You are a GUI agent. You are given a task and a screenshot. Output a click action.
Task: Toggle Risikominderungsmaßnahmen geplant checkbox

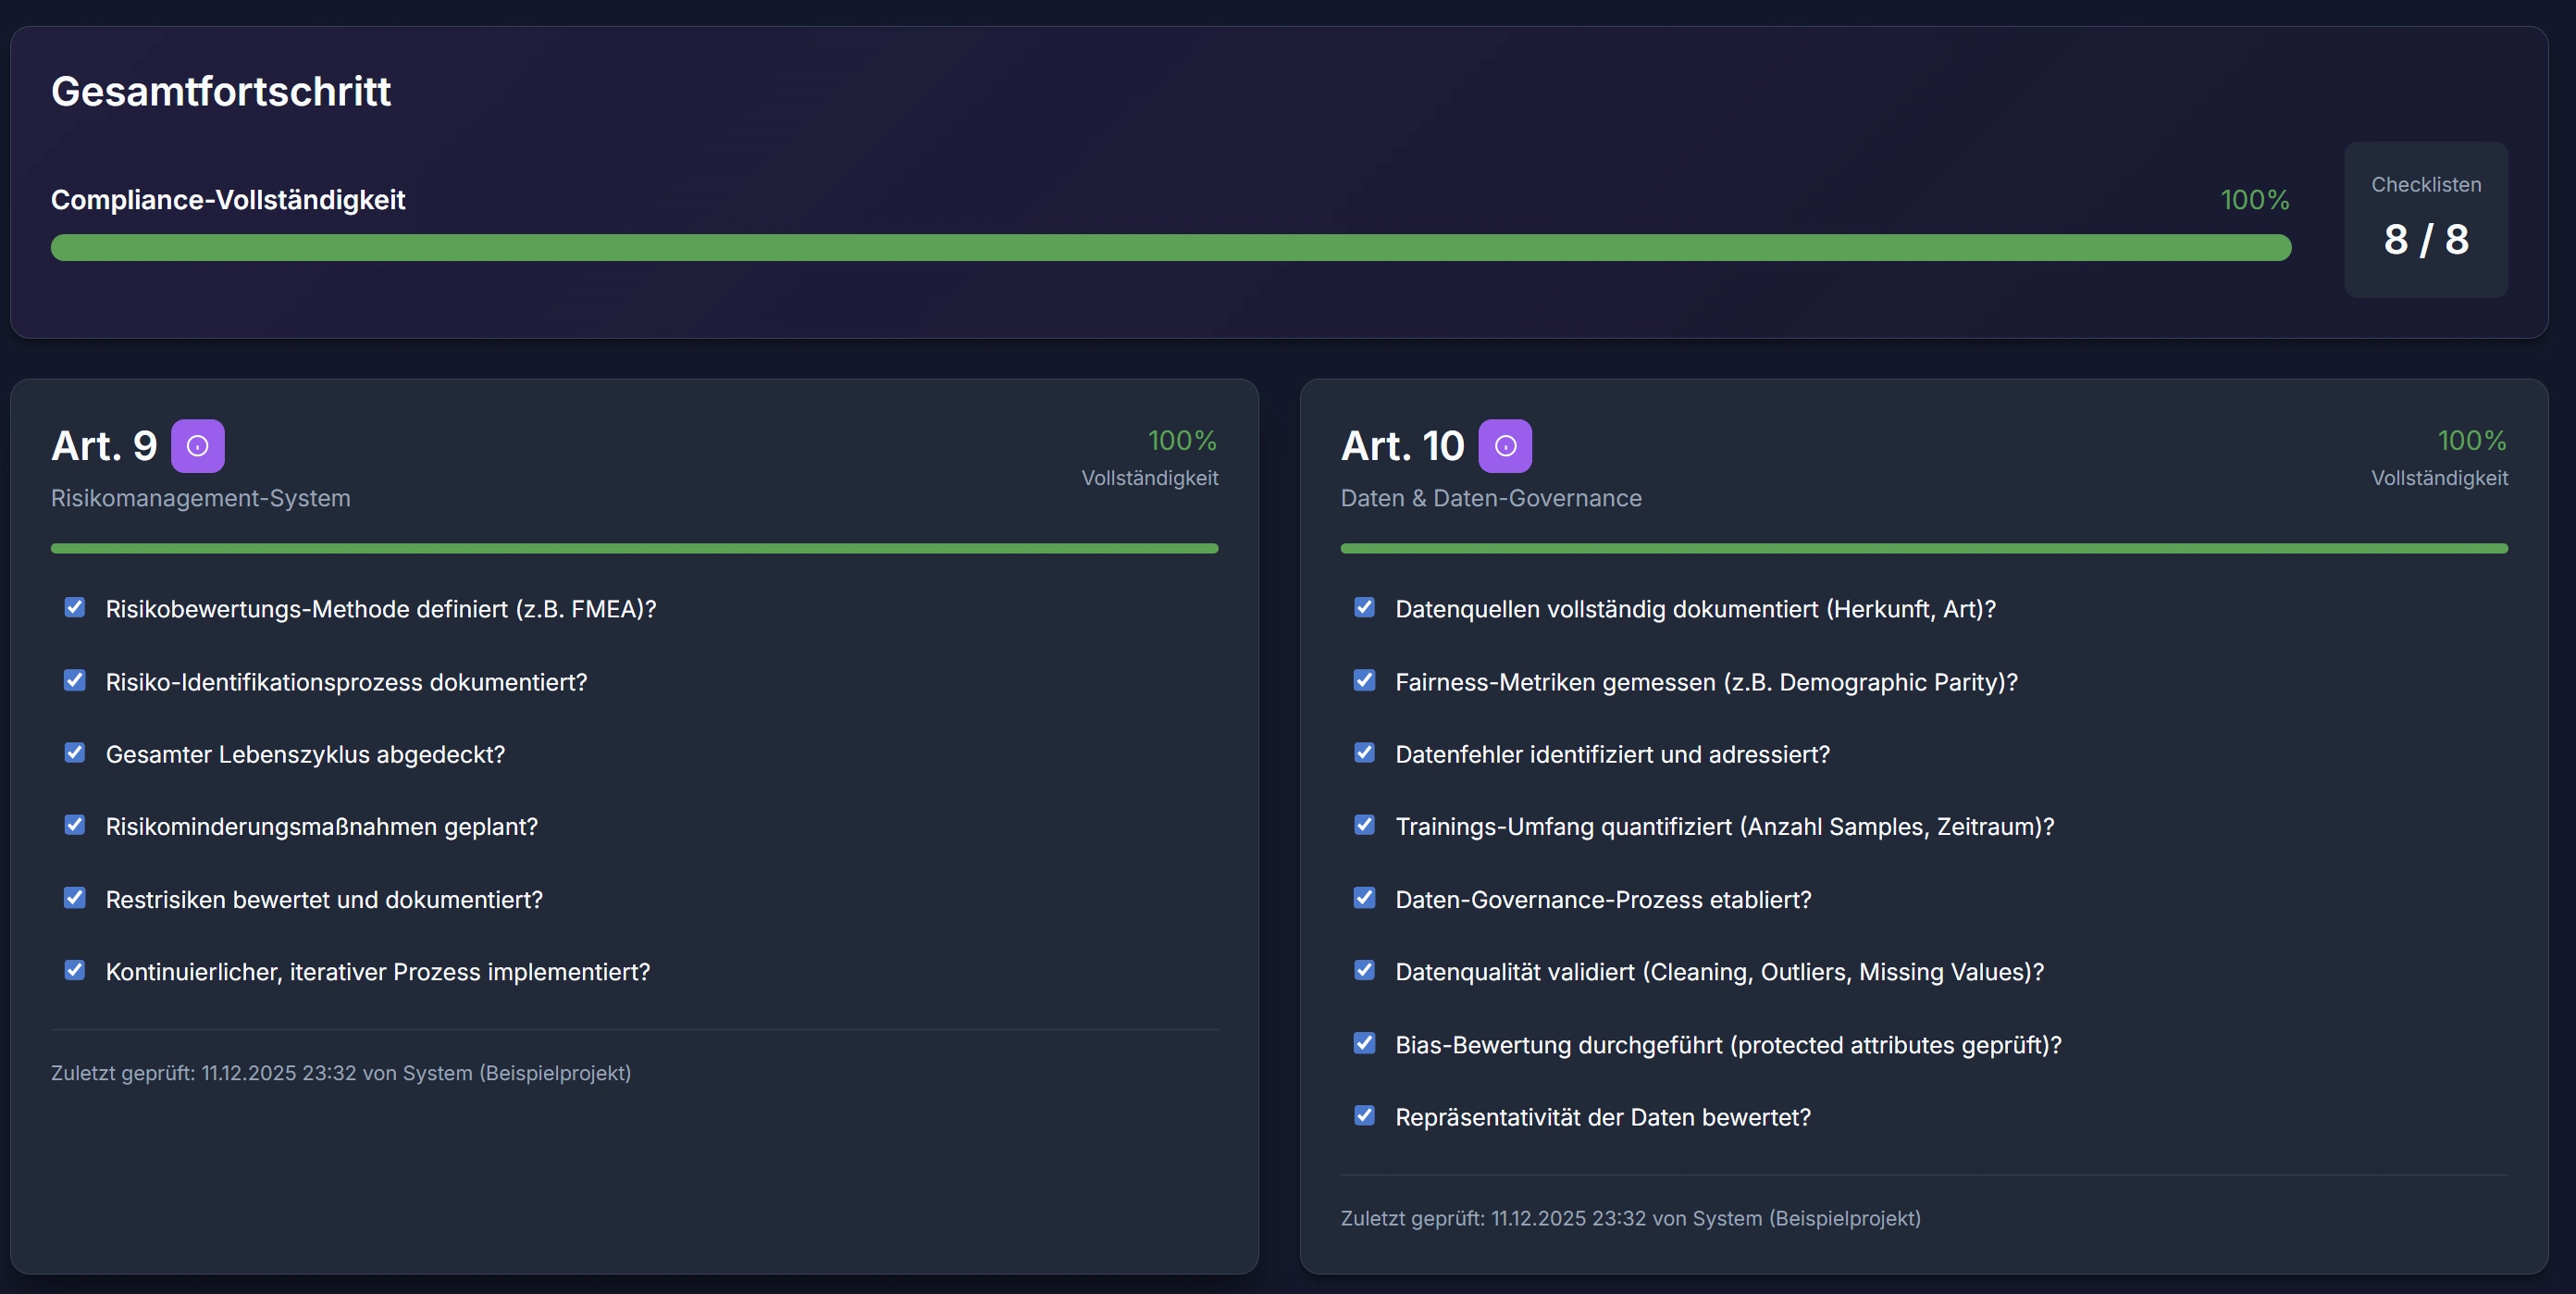[75, 825]
